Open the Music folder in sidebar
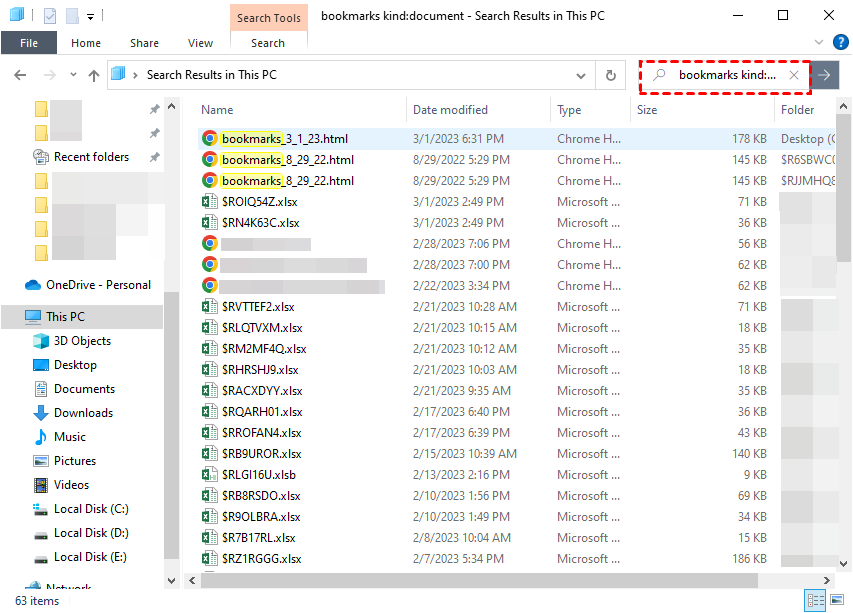This screenshot has height=613, width=853. pos(70,437)
